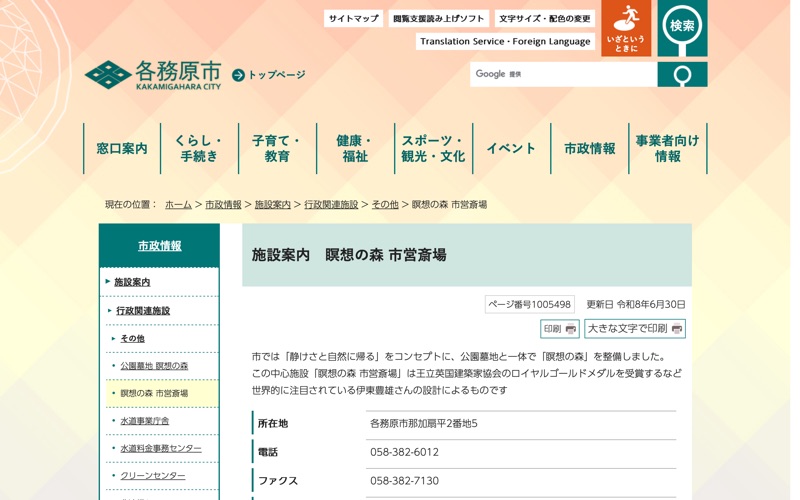Focus the Google search input field

click(x=563, y=74)
